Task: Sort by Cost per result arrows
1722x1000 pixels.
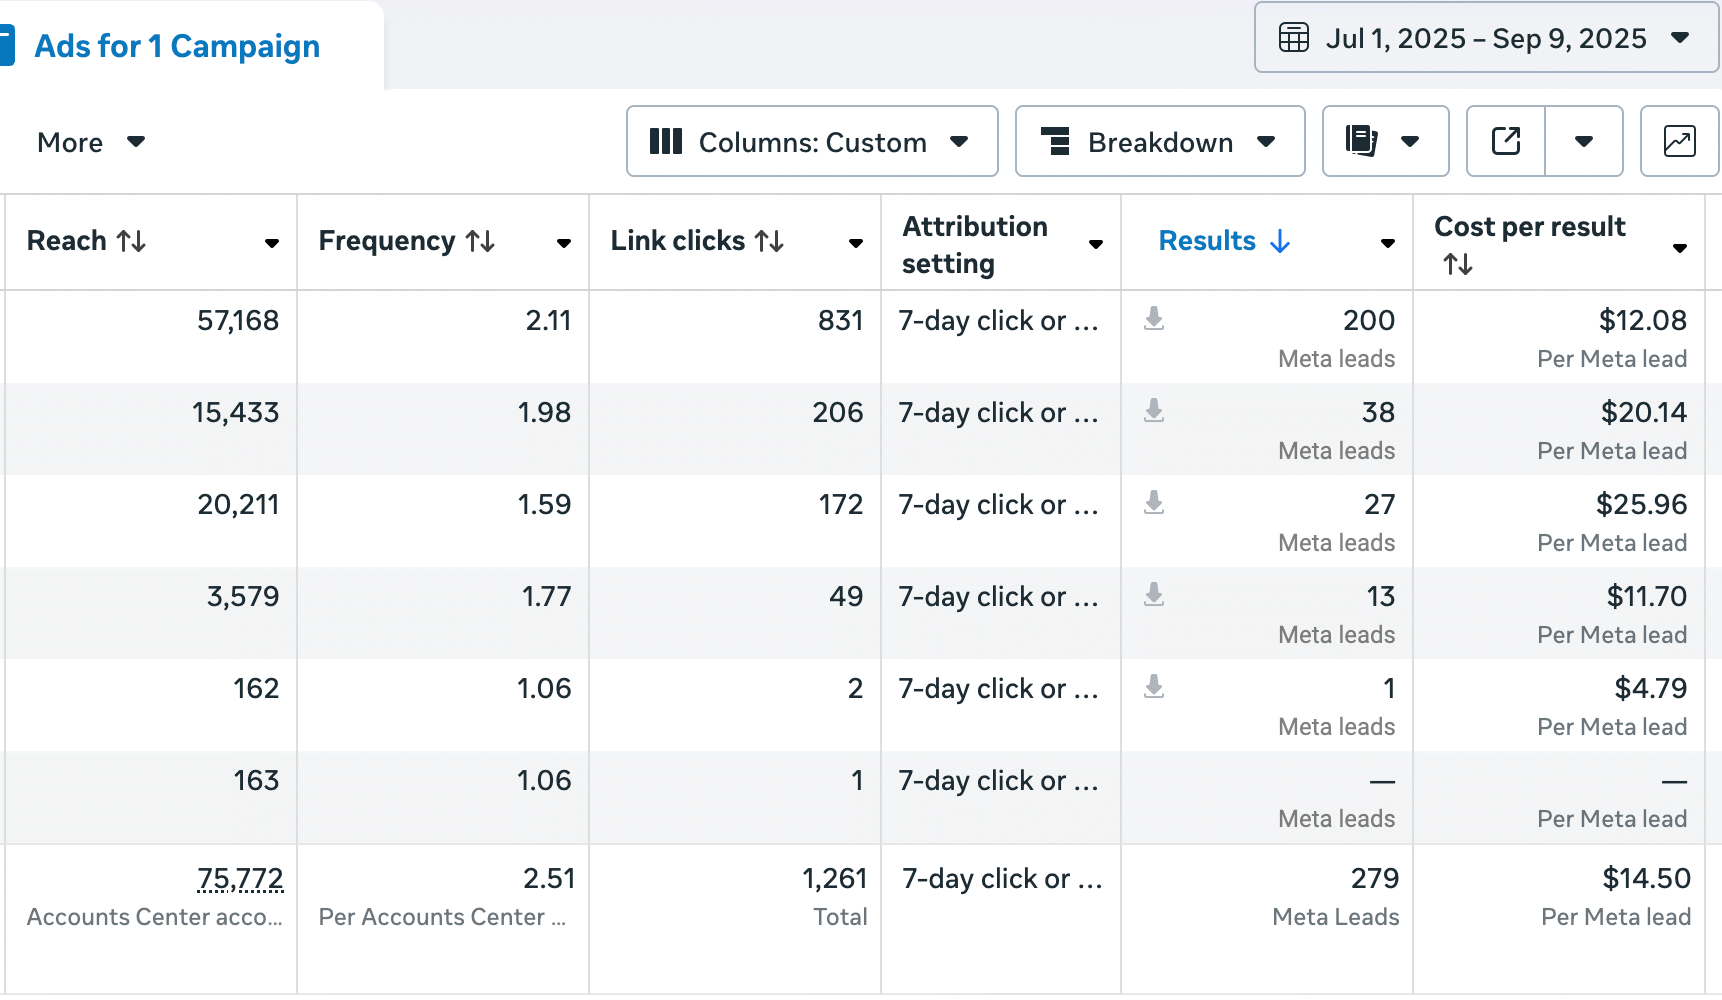Action: point(1458,264)
